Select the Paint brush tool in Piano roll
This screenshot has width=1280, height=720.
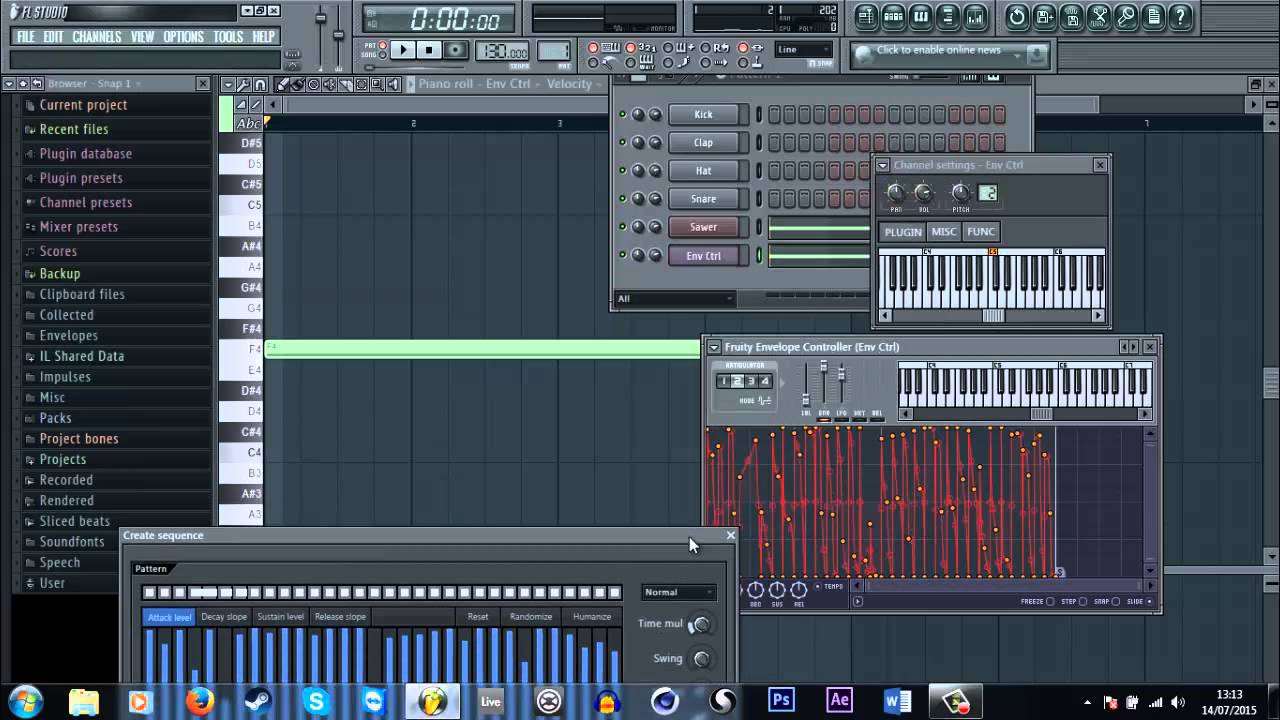tap(298, 84)
